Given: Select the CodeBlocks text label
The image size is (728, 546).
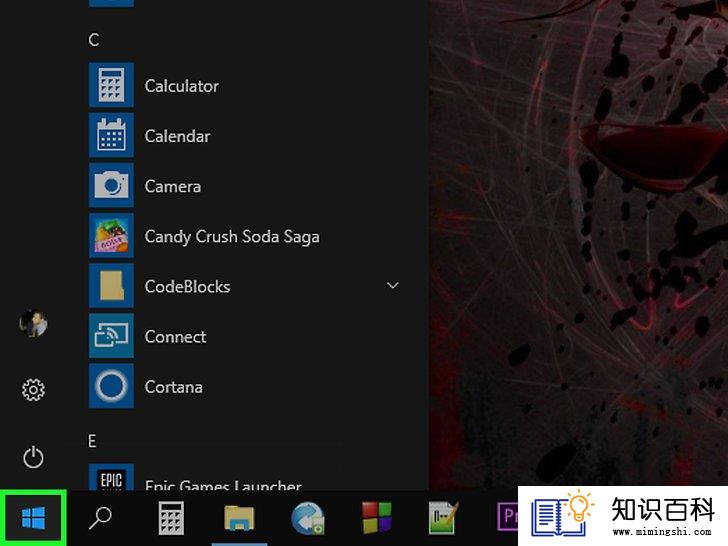Looking at the screenshot, I should (x=187, y=286).
